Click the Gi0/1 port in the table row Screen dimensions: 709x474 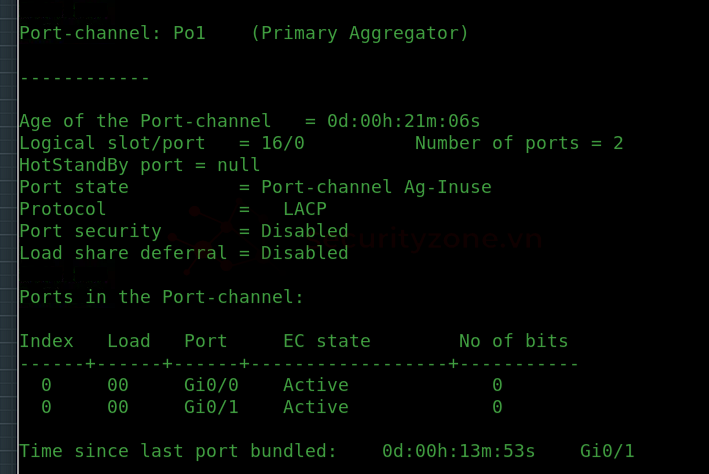click(x=211, y=407)
